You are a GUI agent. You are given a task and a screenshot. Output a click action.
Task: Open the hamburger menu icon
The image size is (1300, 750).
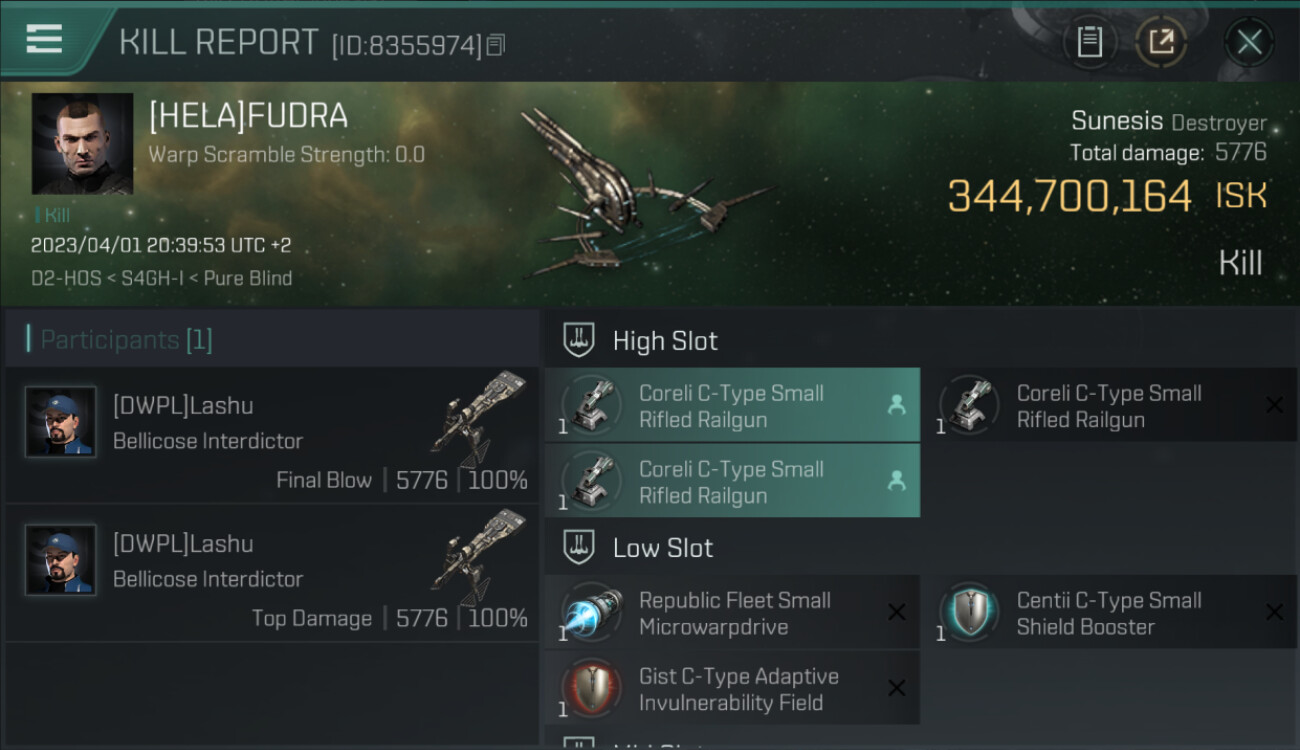(44, 39)
